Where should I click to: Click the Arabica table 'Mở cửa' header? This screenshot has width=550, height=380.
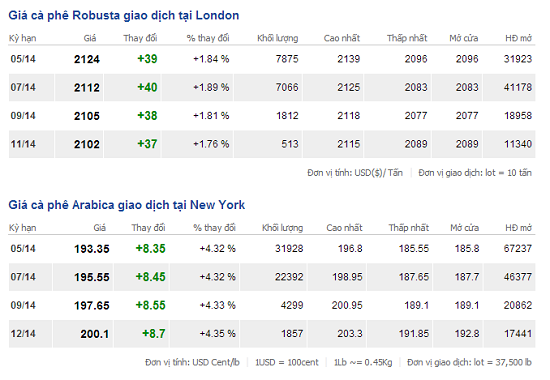(464, 228)
